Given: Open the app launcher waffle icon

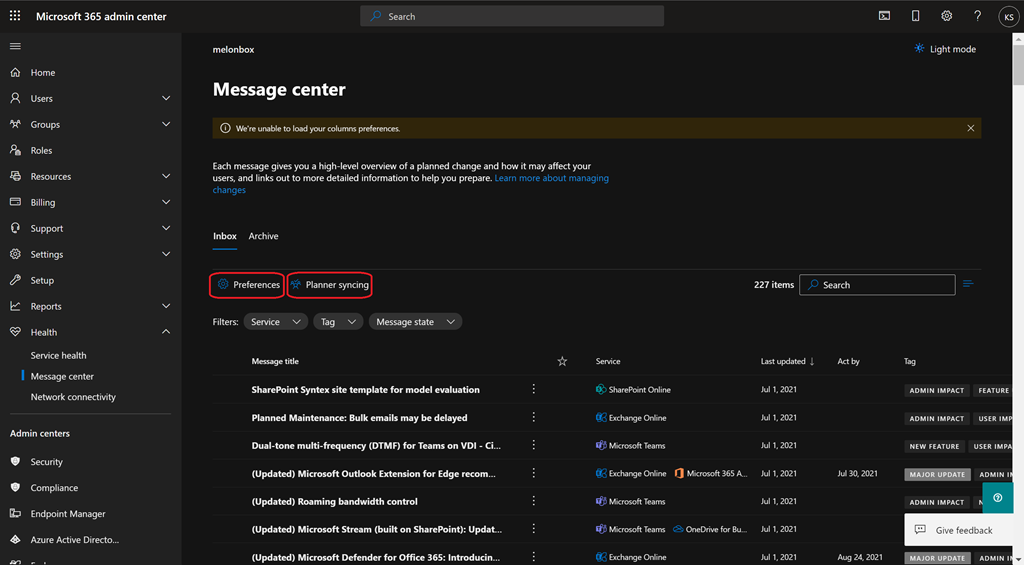Looking at the screenshot, I should click(x=15, y=16).
